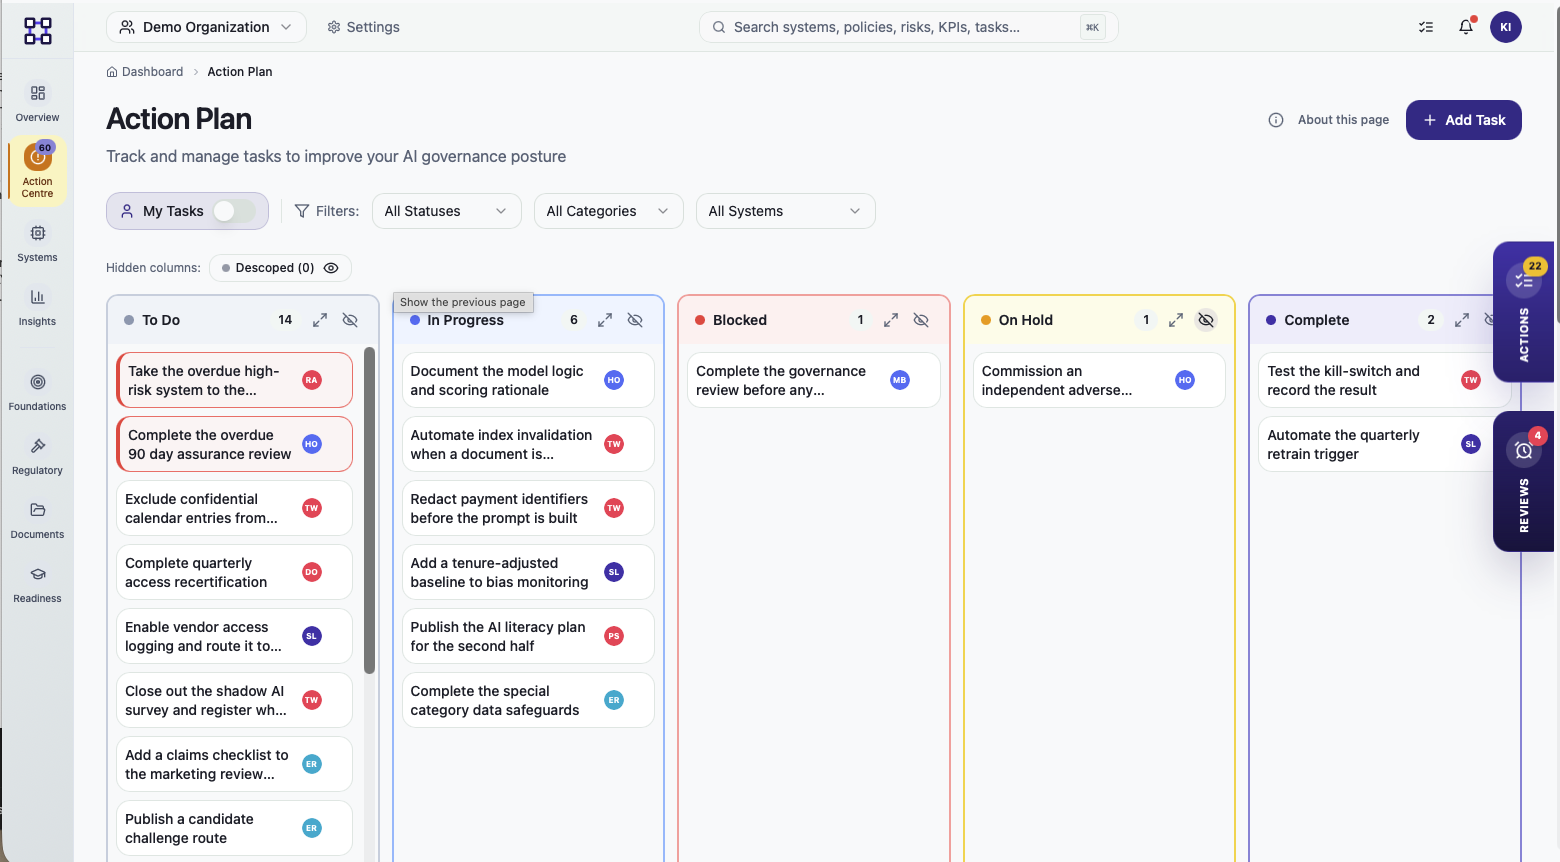The image size is (1560, 862).
Task: Open the notifications bell
Action: click(1466, 27)
